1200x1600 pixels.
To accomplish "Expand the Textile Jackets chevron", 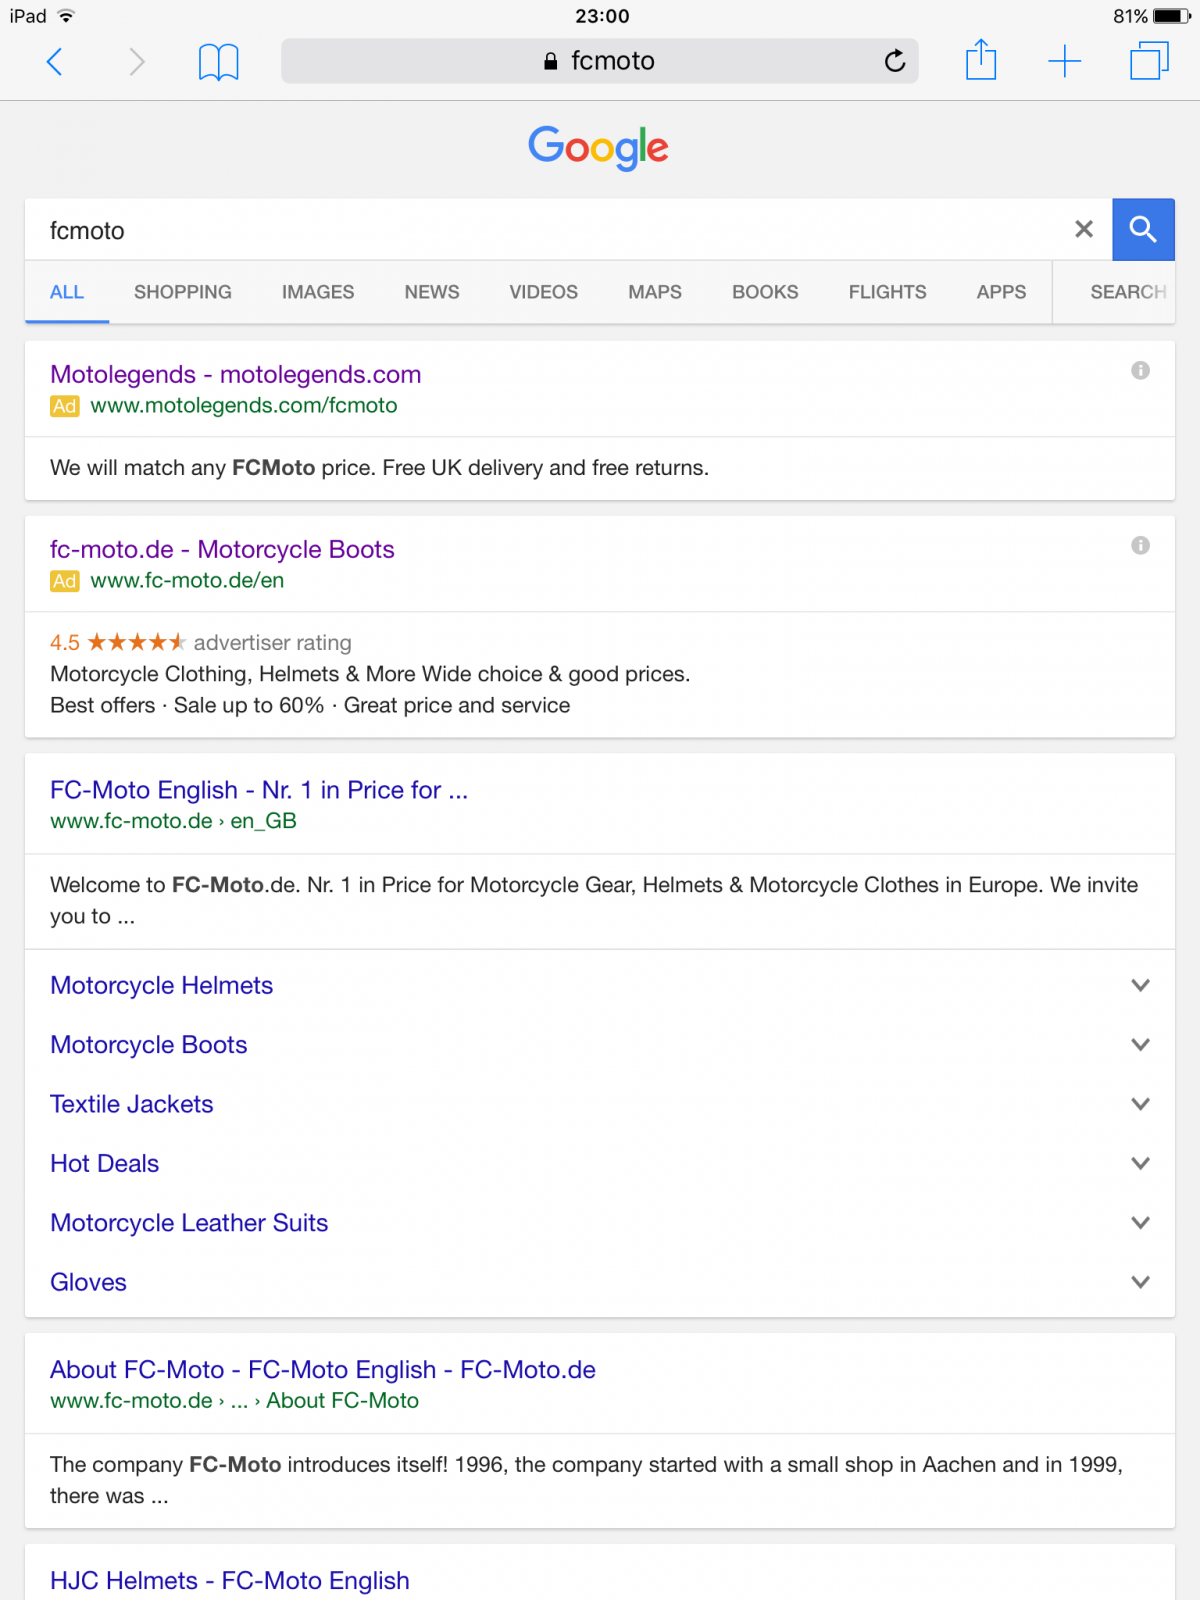I will coord(1140,1104).
